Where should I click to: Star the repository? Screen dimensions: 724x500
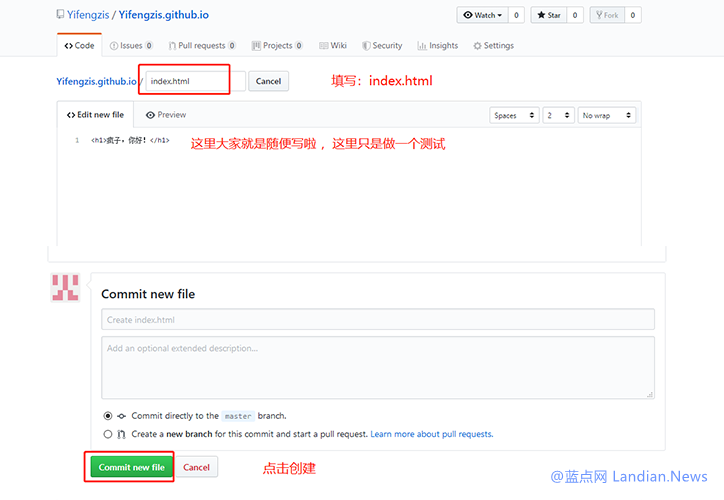[549, 15]
